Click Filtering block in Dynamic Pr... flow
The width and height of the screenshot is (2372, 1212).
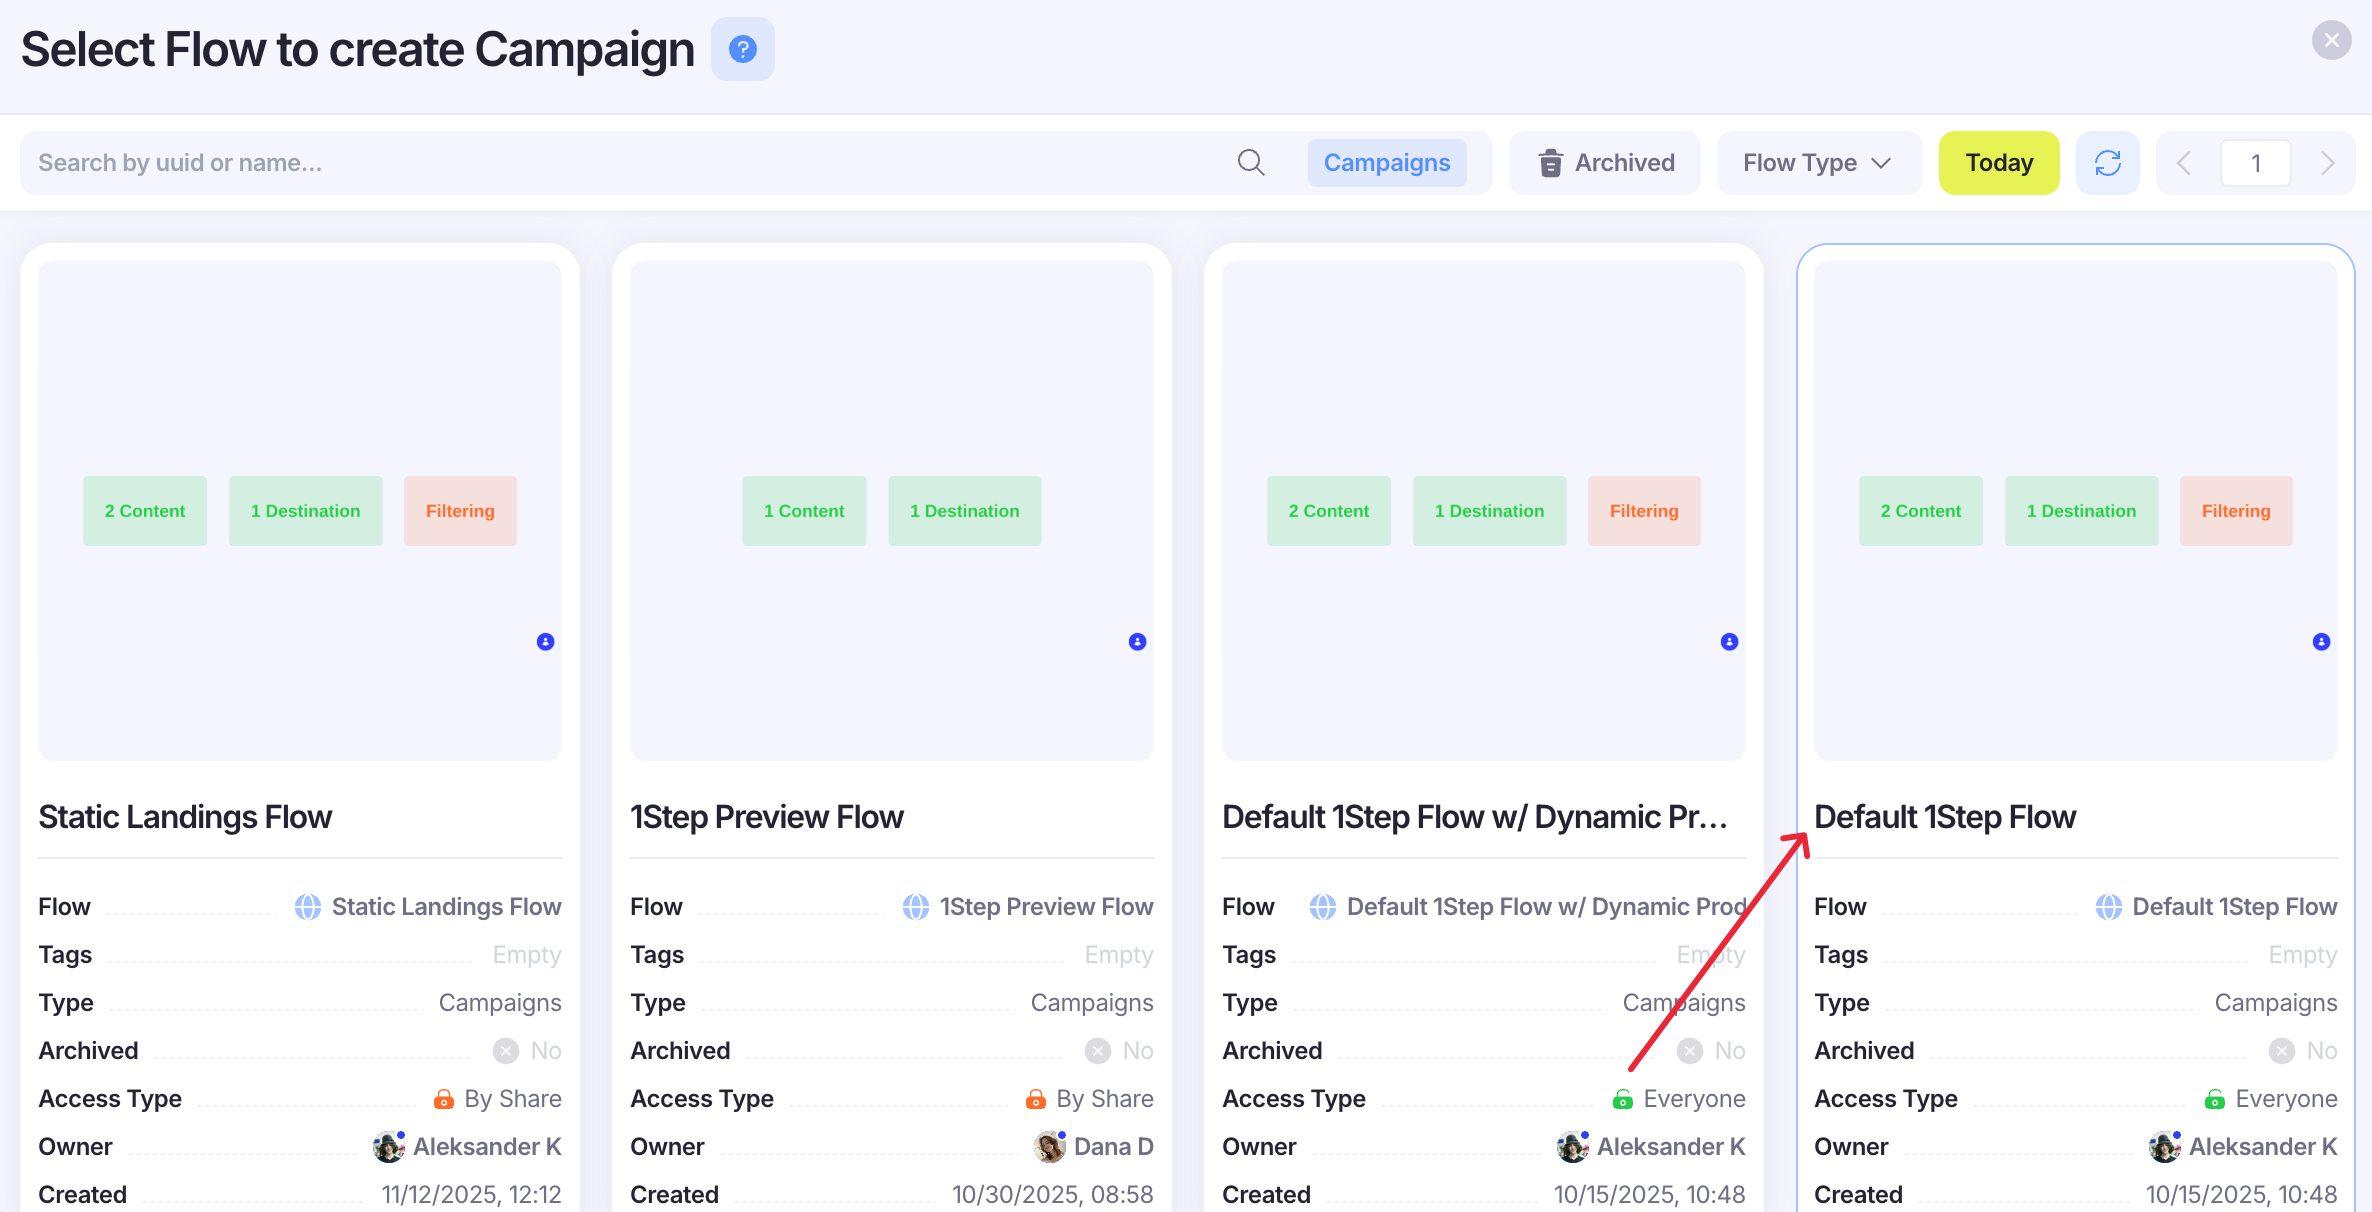pyautogui.click(x=1644, y=511)
